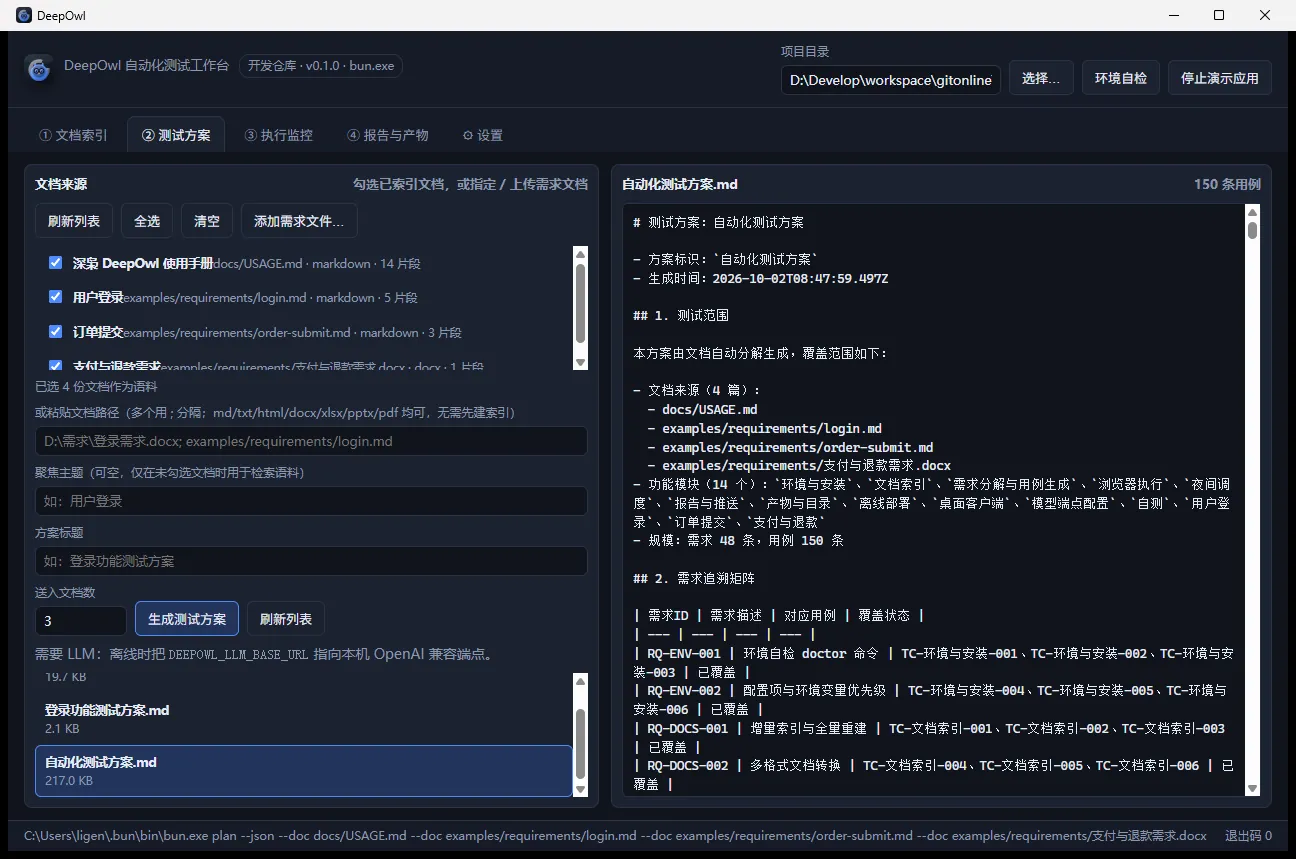Screen dimensions: 1296x859
Task: Click the docs/USAGE.md line in preview
Action: (x=703, y=409)
